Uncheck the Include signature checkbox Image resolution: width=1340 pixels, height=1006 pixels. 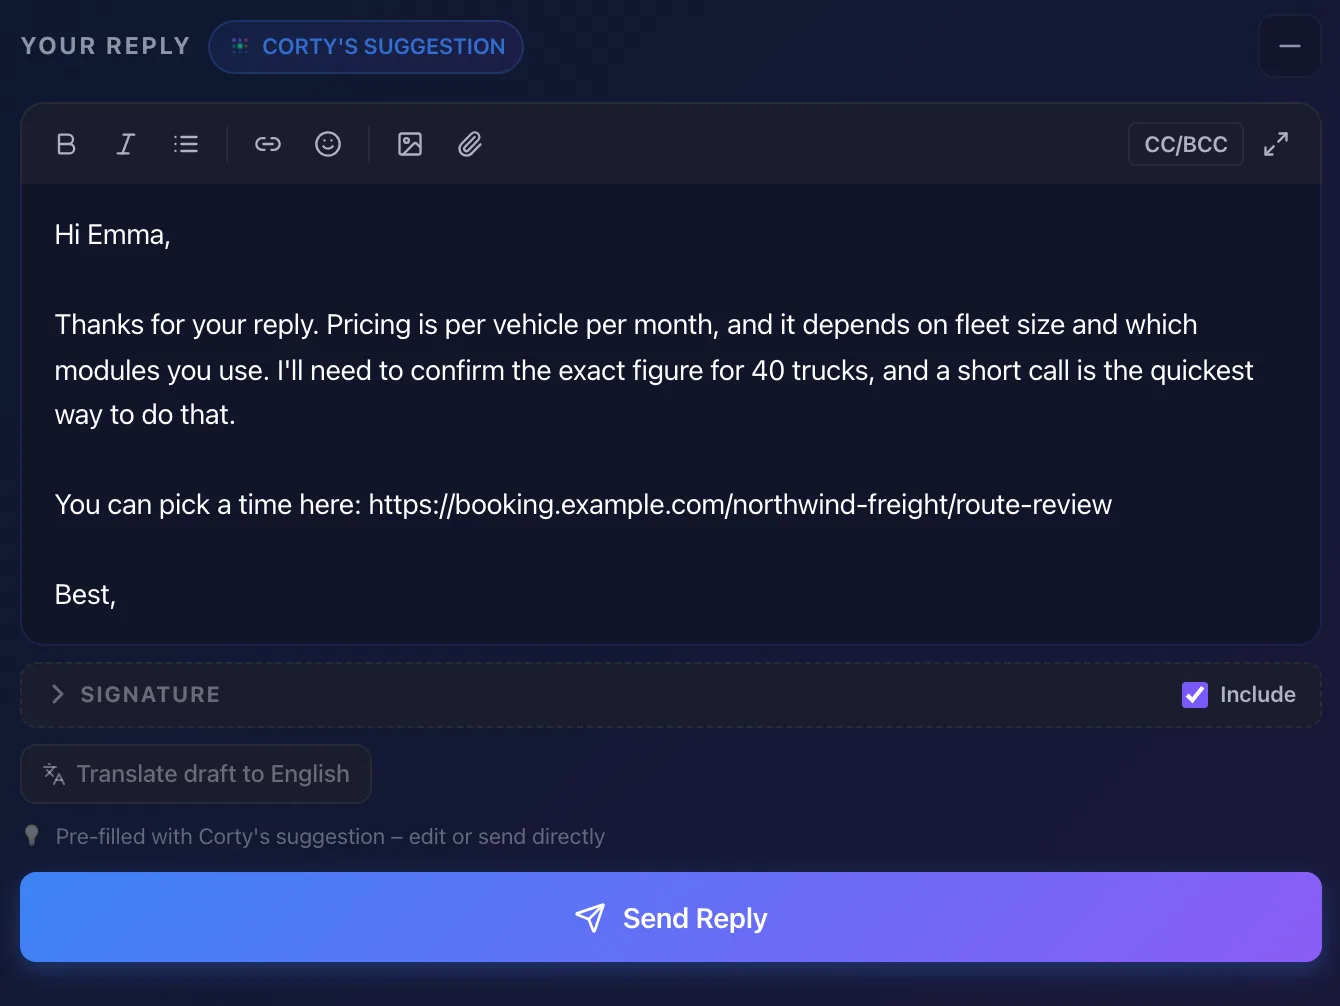coord(1195,695)
